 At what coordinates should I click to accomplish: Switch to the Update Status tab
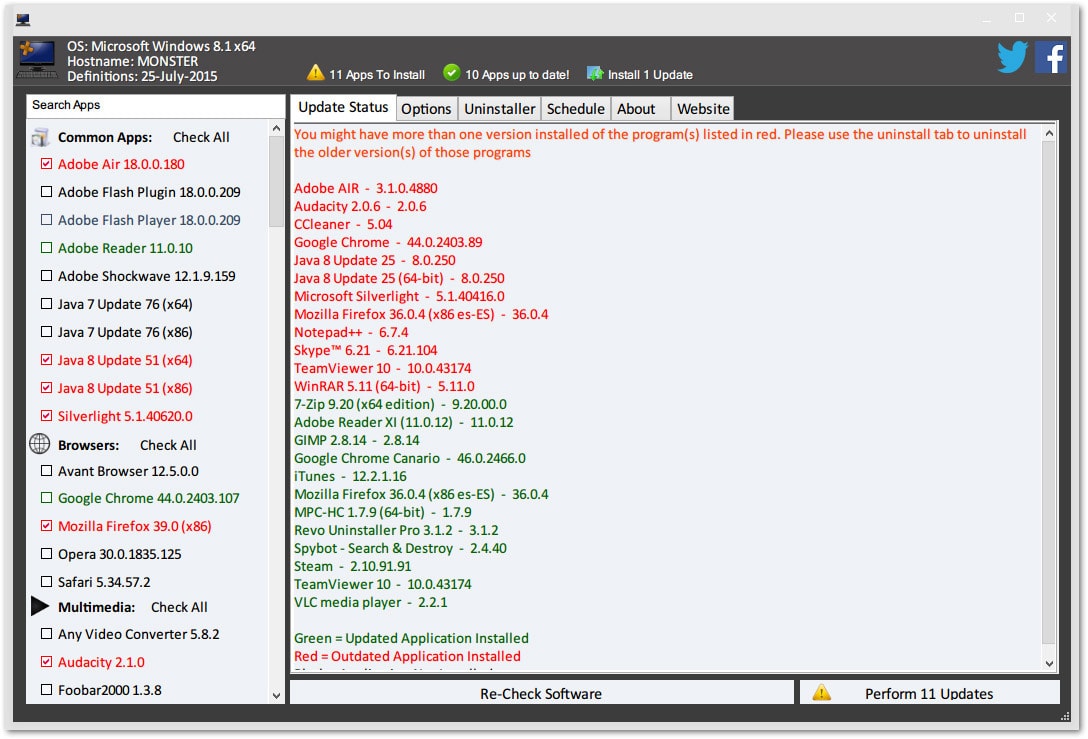[343, 108]
